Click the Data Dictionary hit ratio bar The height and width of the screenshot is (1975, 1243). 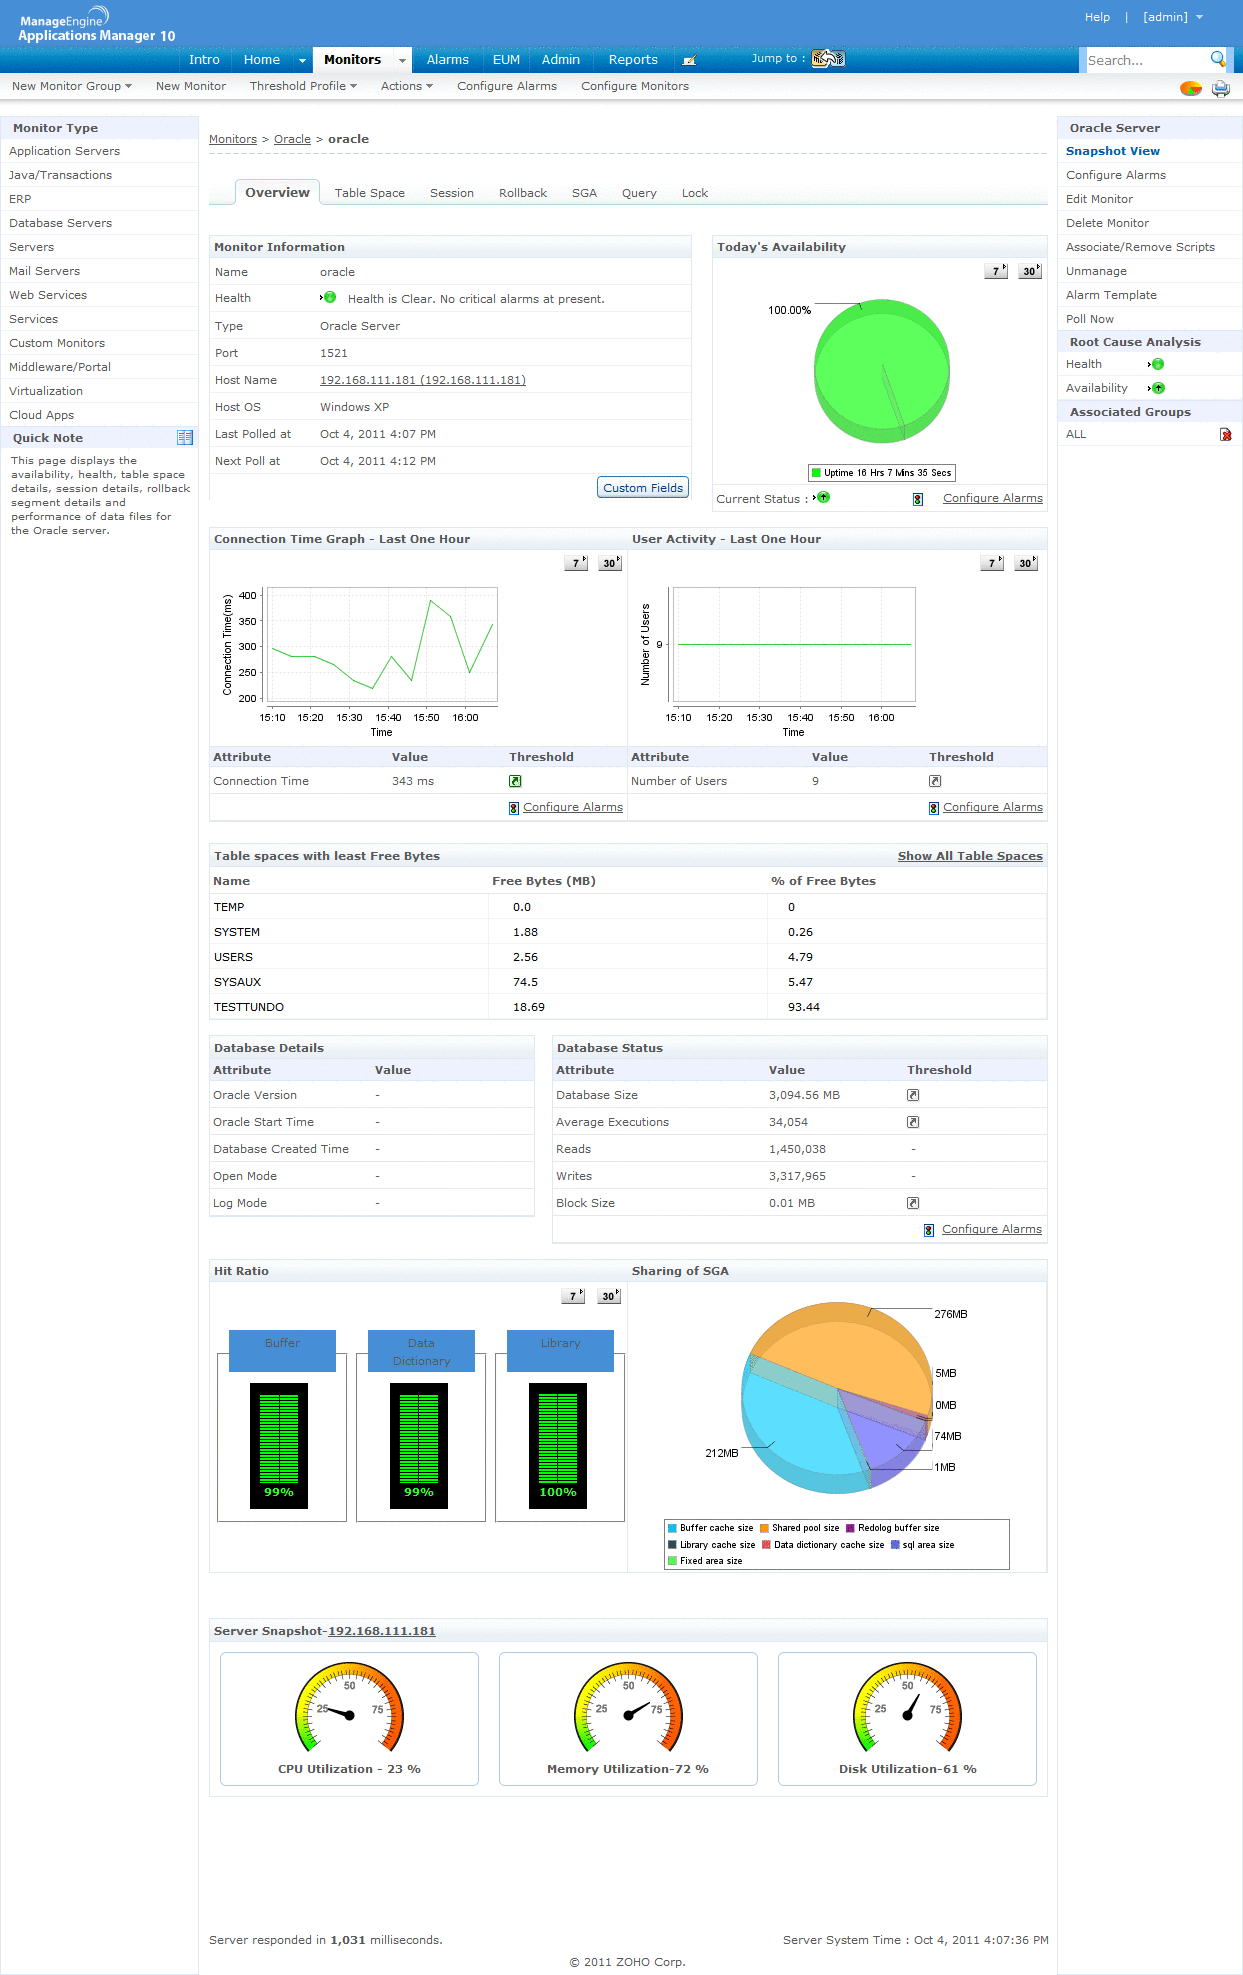tap(419, 1444)
